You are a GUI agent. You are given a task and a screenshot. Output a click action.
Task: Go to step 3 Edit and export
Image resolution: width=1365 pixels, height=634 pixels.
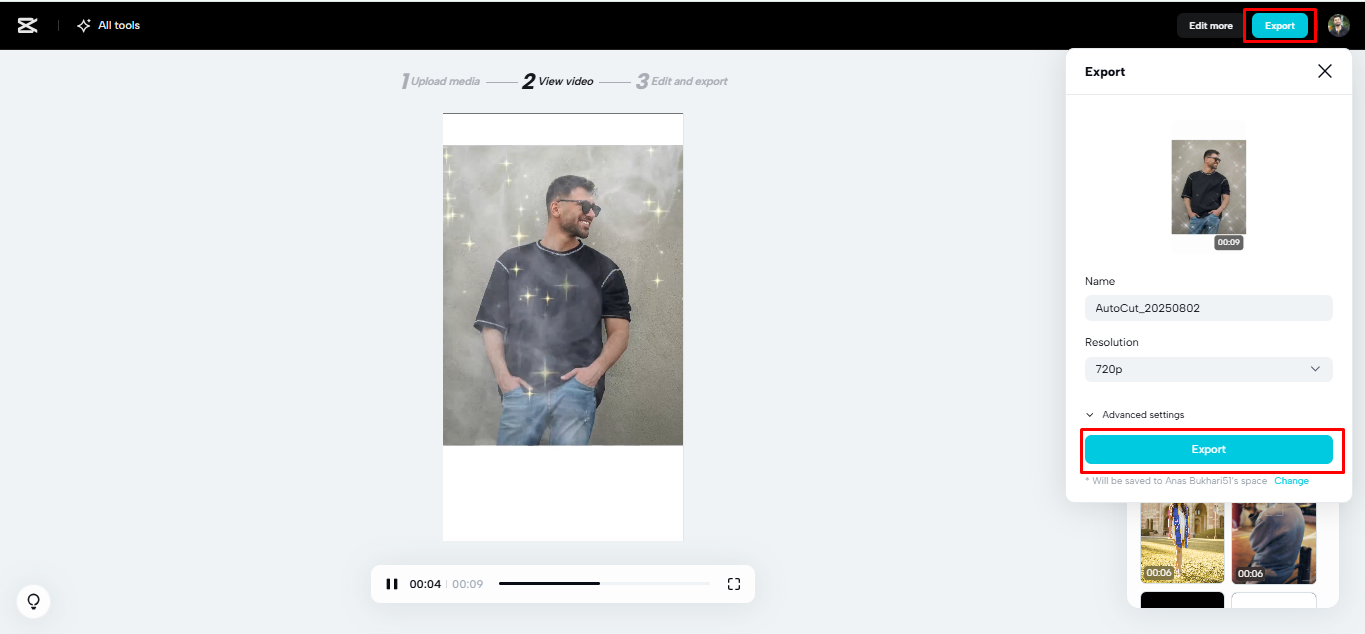682,81
